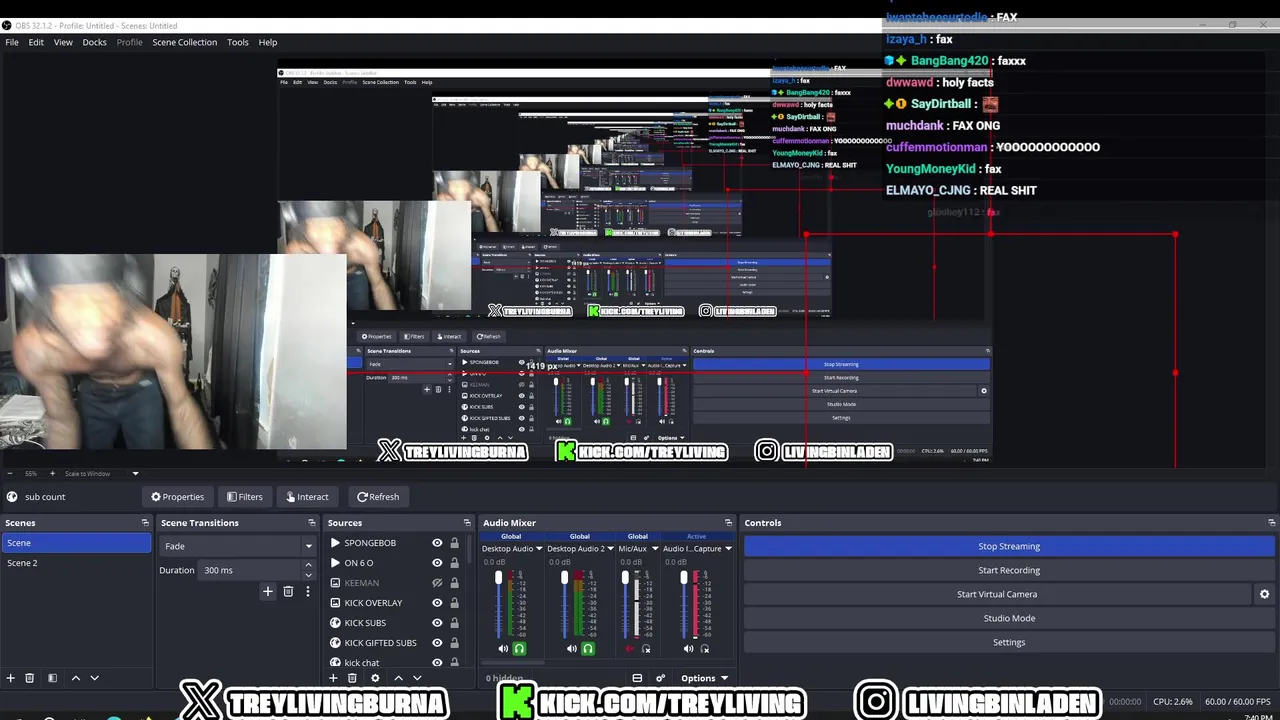Viewport: 1280px width, 720px height.
Task: Pop out the Sources dock
Action: coord(467,523)
